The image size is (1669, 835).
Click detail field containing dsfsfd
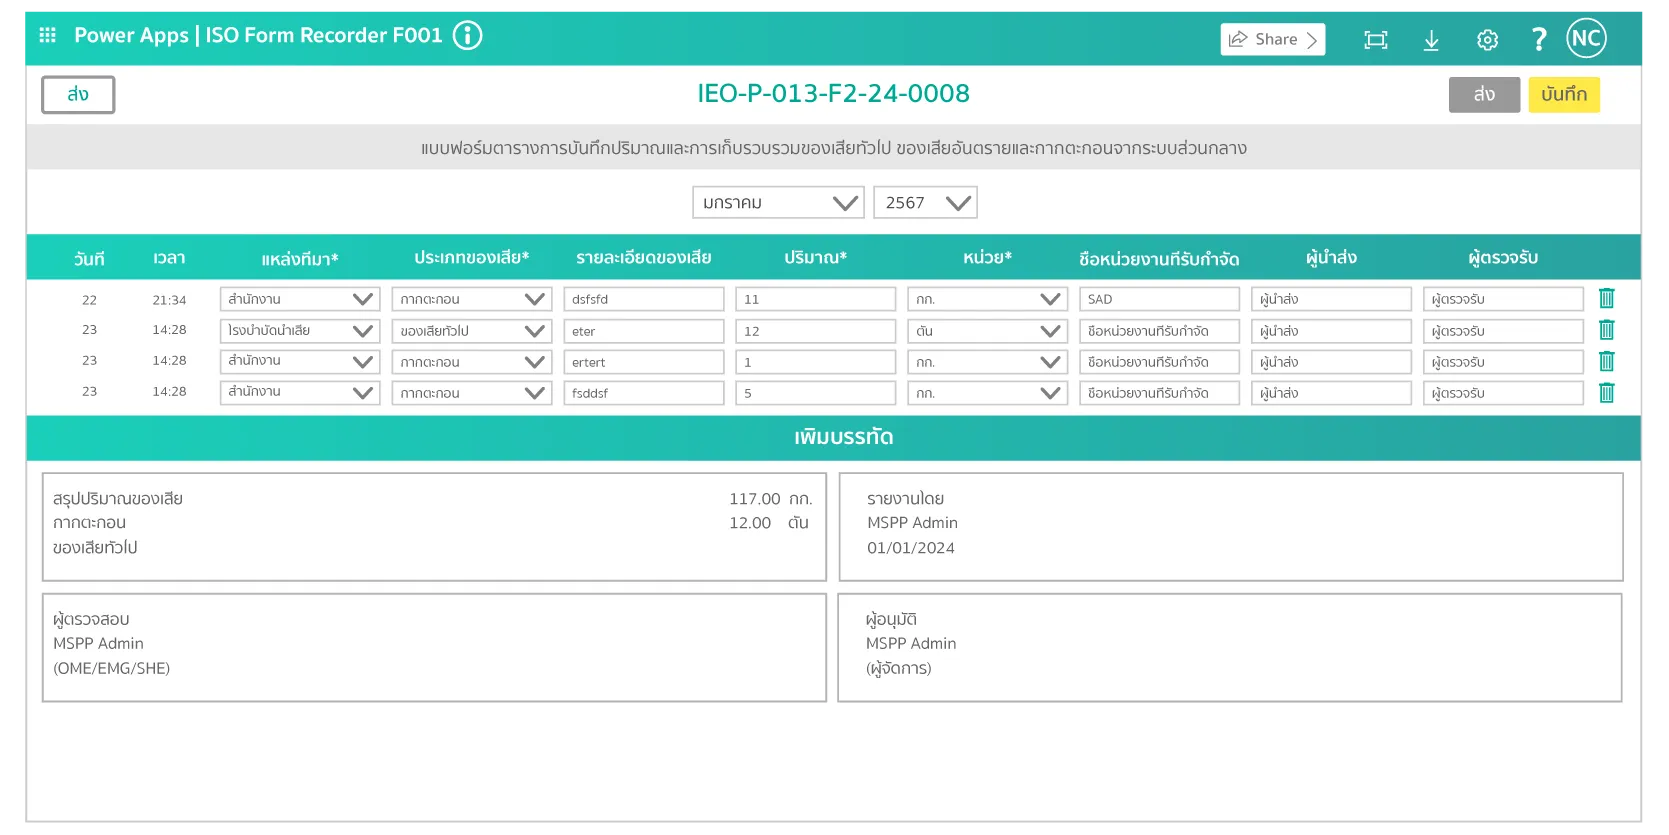(644, 299)
